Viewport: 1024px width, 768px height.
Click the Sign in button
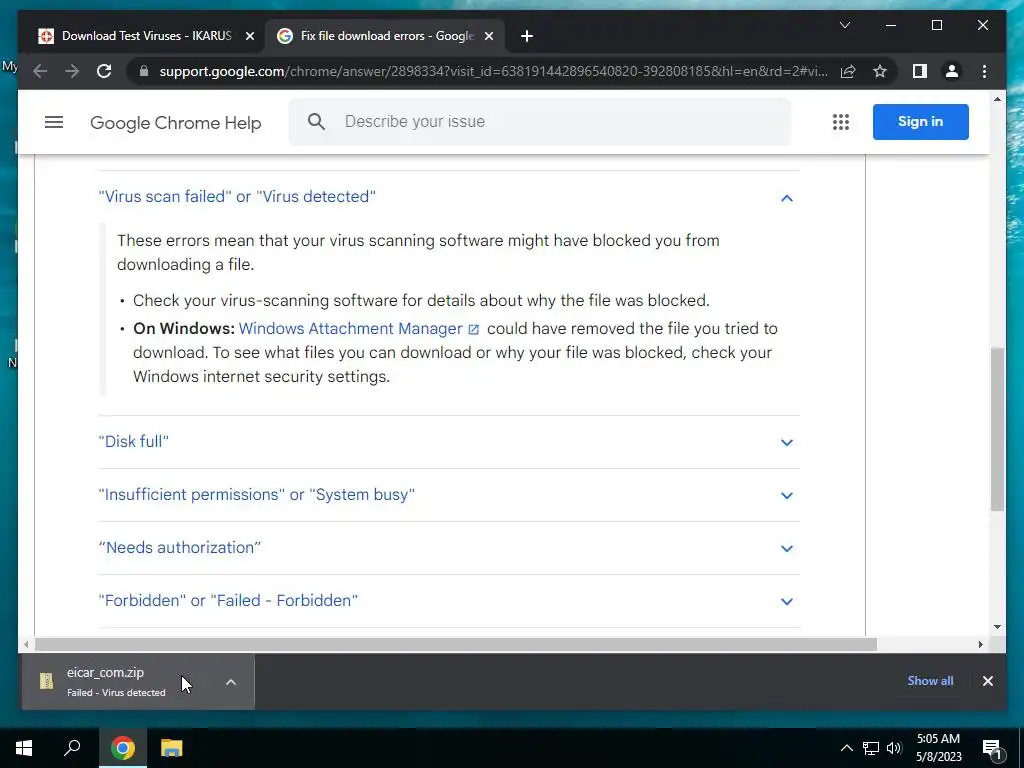tap(920, 121)
